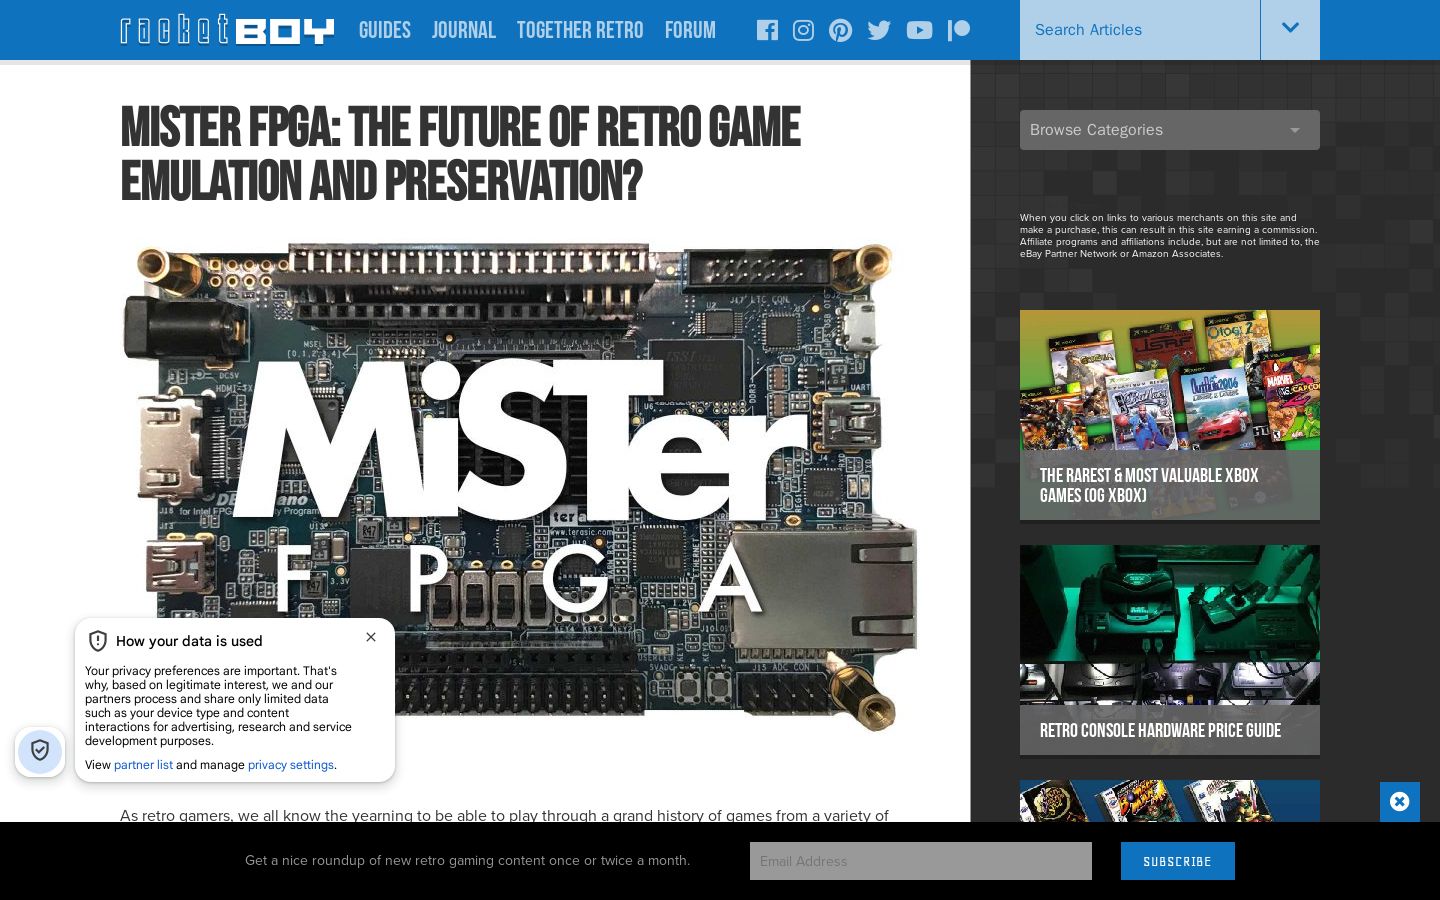Close the 'How your data is used' popup

371,637
